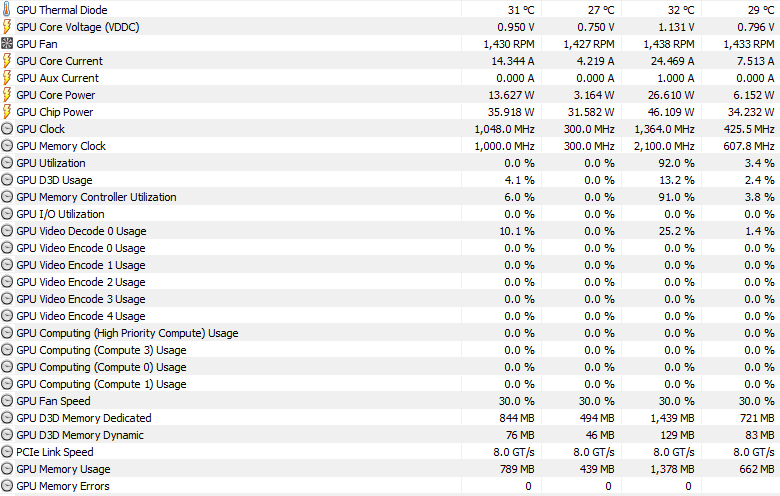
Task: Select the GPU D3D Memory Dedicated row
Action: coord(390,418)
